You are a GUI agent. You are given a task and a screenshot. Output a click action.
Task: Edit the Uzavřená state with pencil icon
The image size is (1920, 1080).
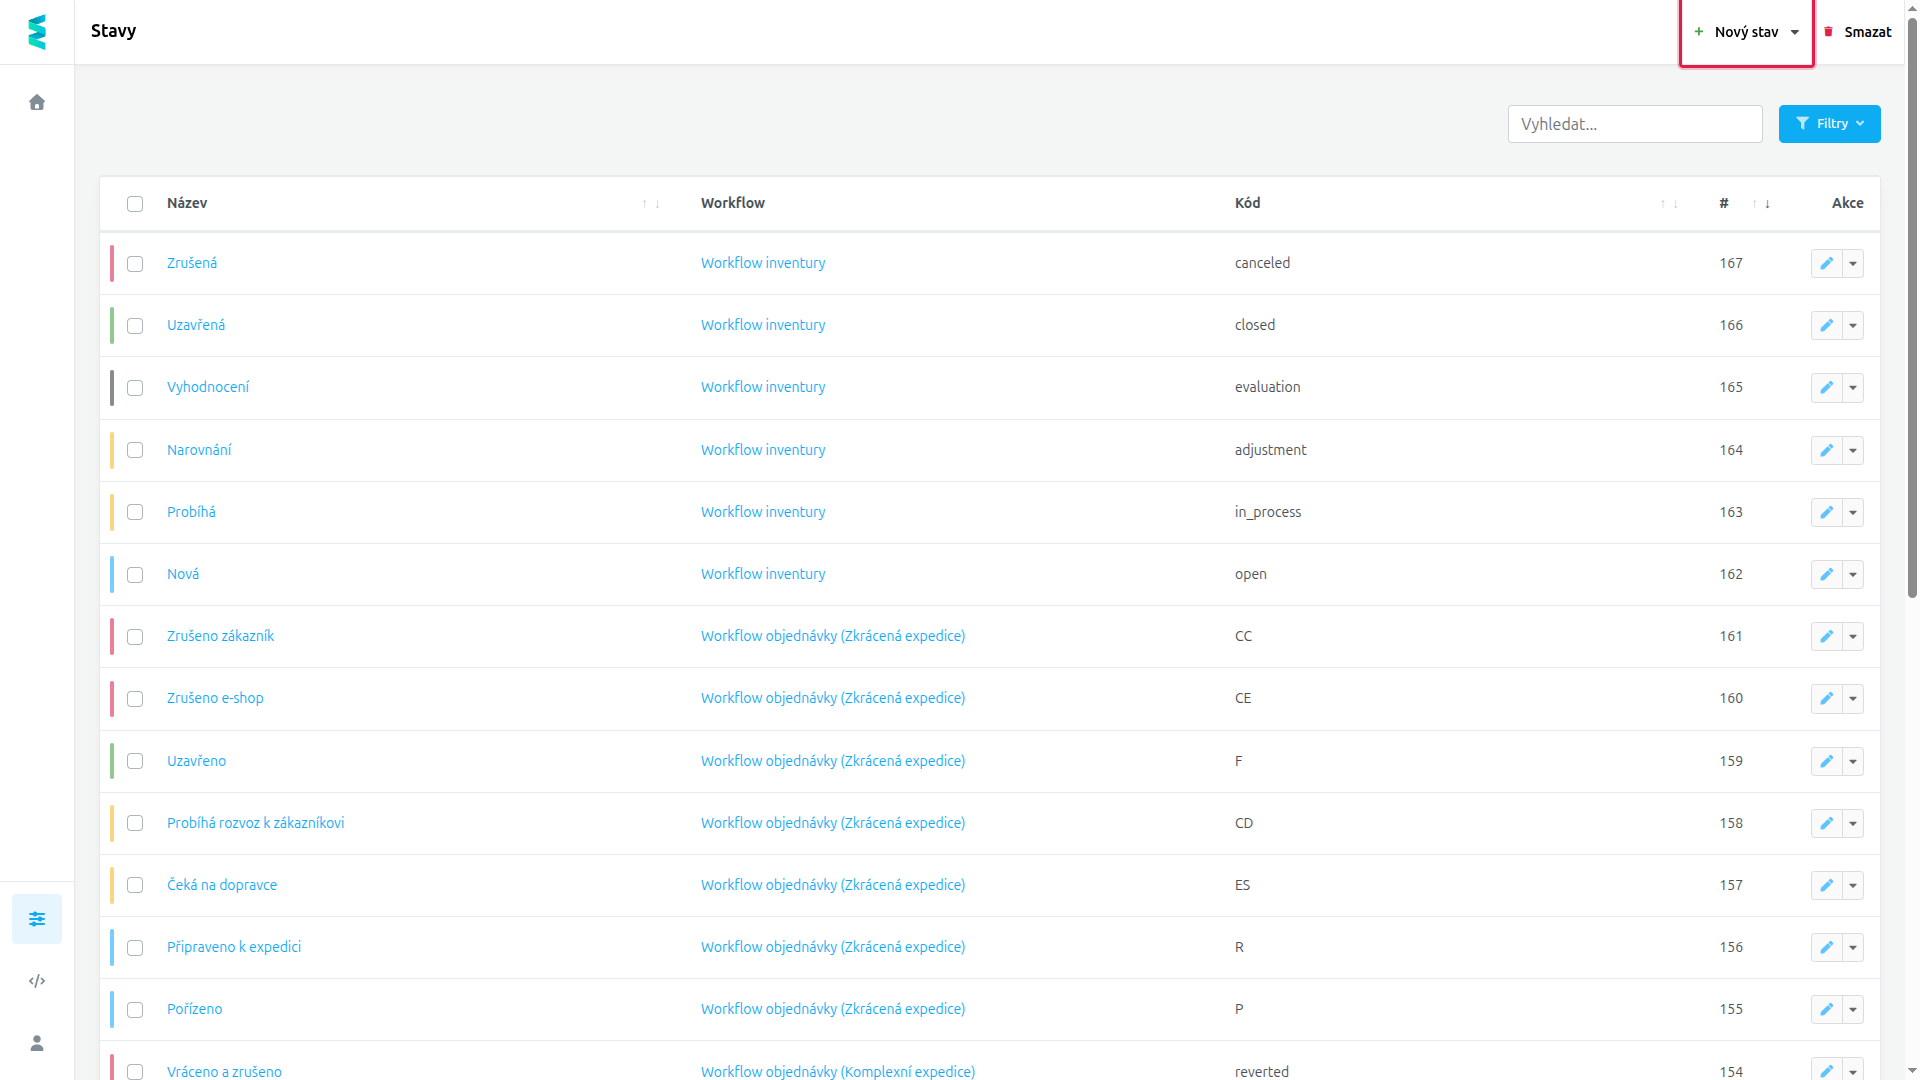click(1826, 325)
